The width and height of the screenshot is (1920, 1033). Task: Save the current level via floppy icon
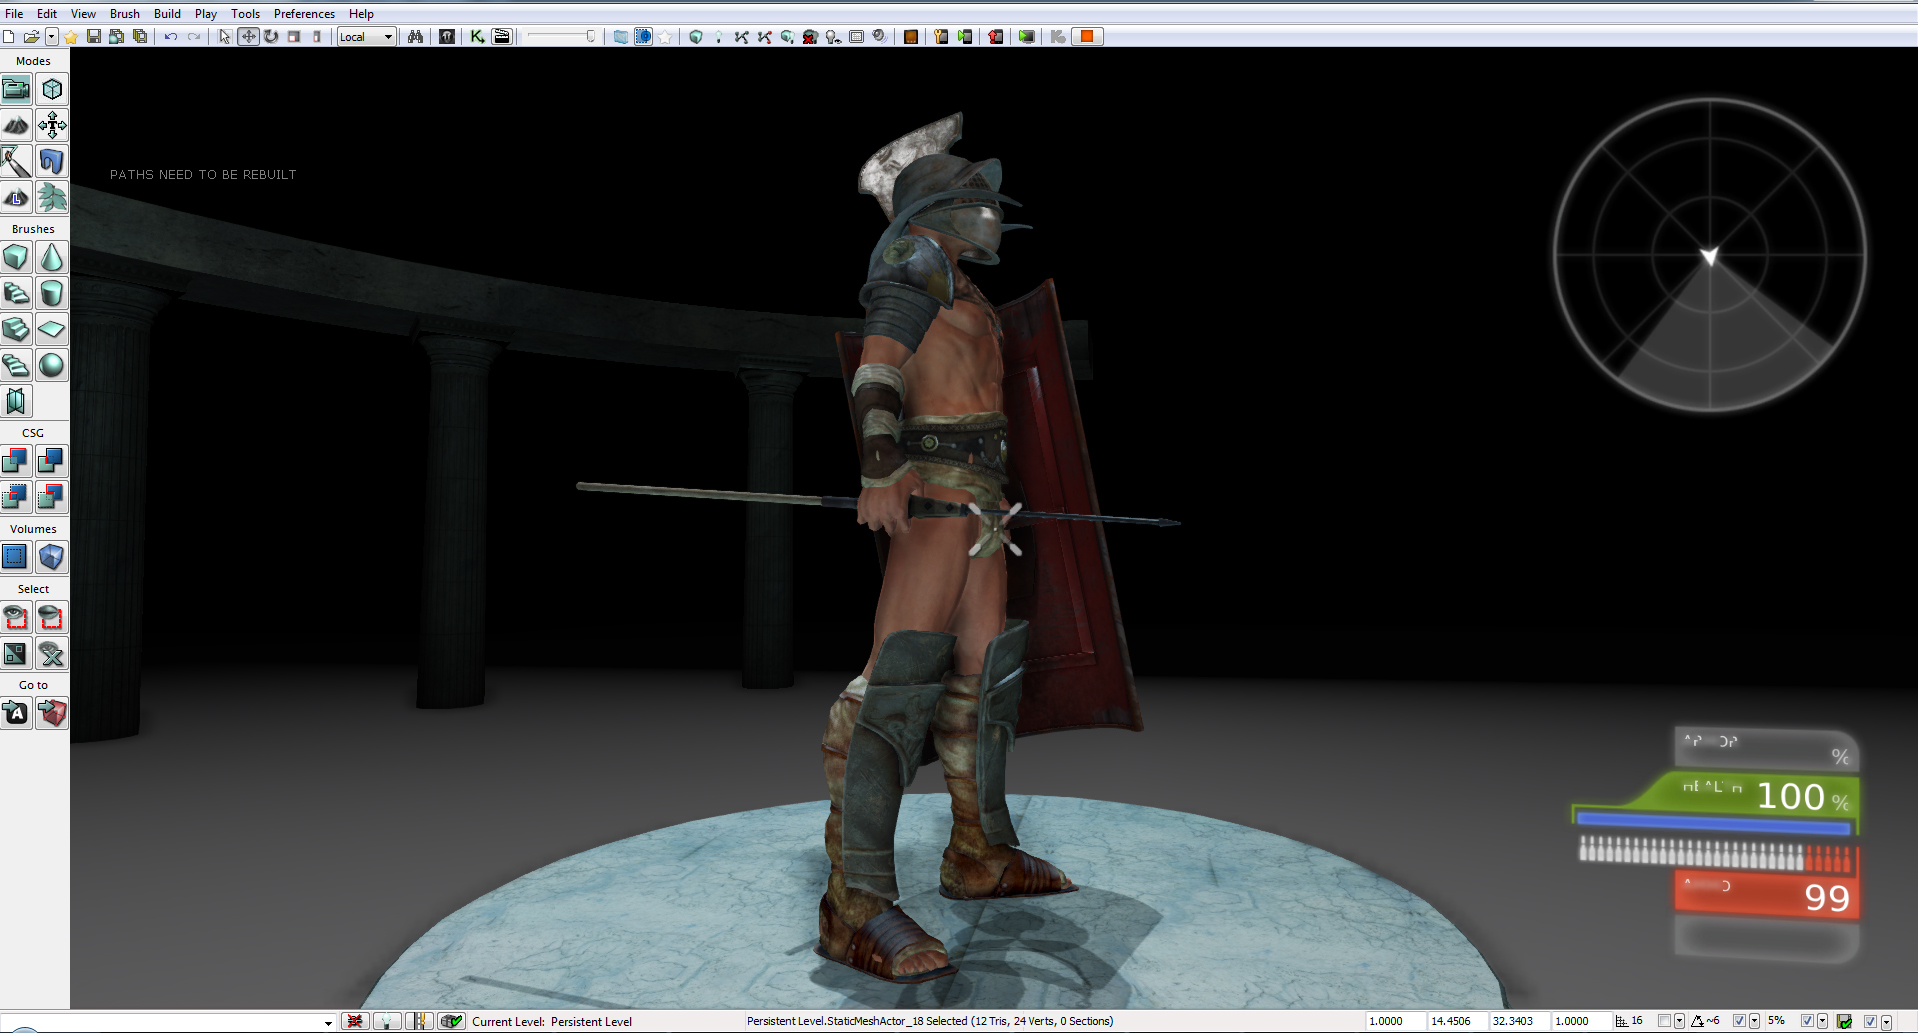point(94,37)
